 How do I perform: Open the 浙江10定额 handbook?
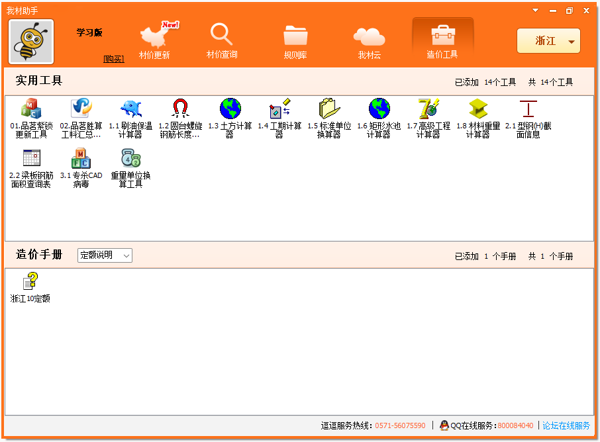coord(31,282)
